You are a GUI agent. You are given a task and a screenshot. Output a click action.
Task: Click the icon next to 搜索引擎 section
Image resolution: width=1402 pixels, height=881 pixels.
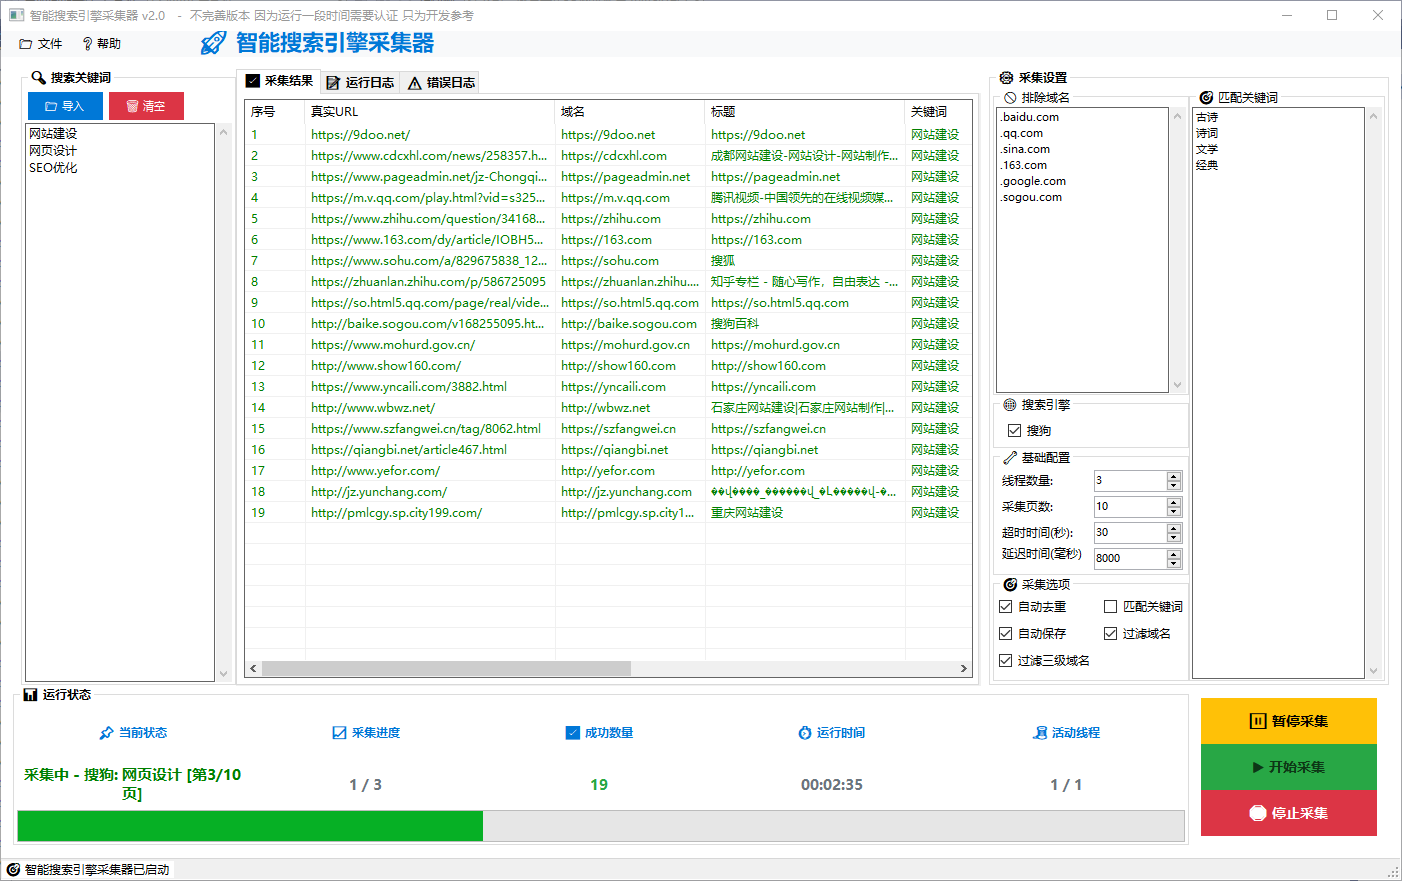click(x=1009, y=405)
